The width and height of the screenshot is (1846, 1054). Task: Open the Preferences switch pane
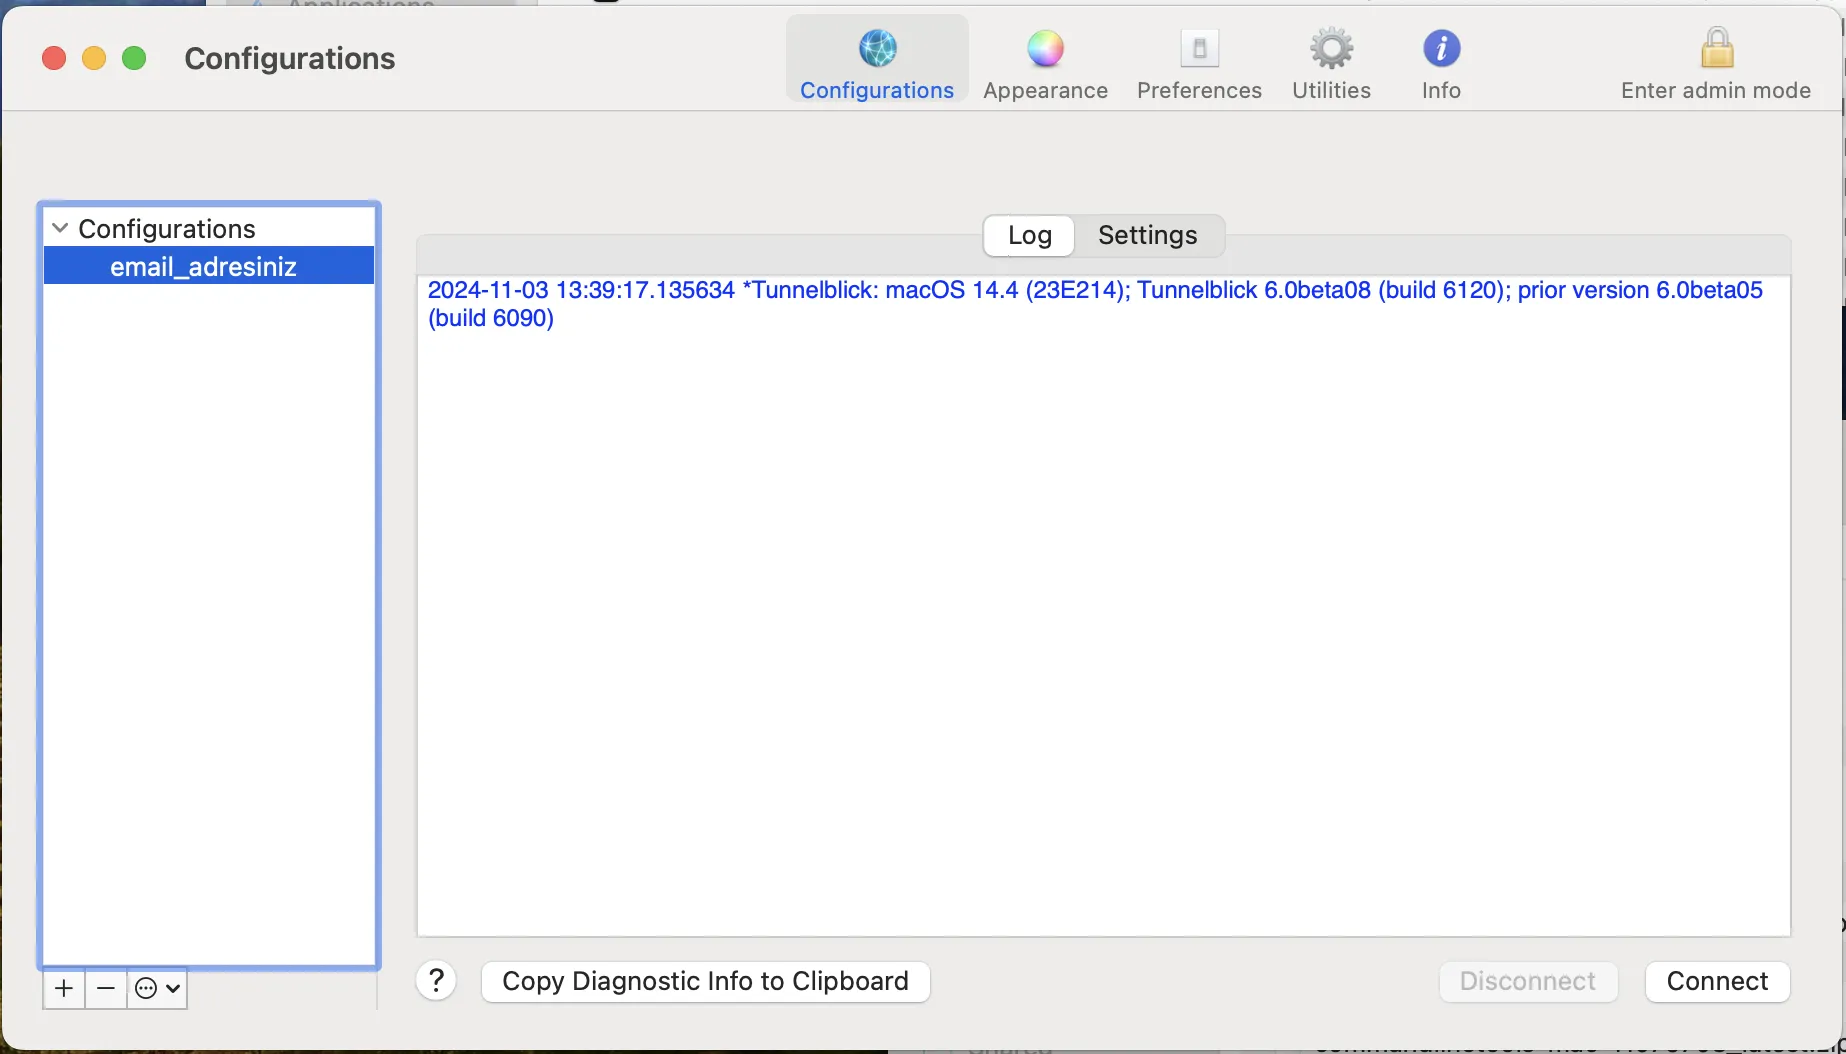tap(1199, 63)
